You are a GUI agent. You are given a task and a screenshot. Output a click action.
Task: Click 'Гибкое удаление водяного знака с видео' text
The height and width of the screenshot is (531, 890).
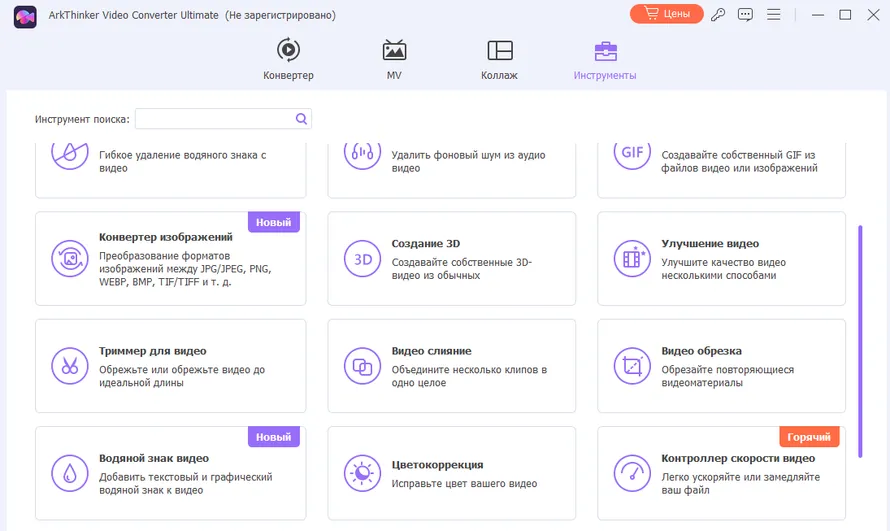click(x=182, y=162)
